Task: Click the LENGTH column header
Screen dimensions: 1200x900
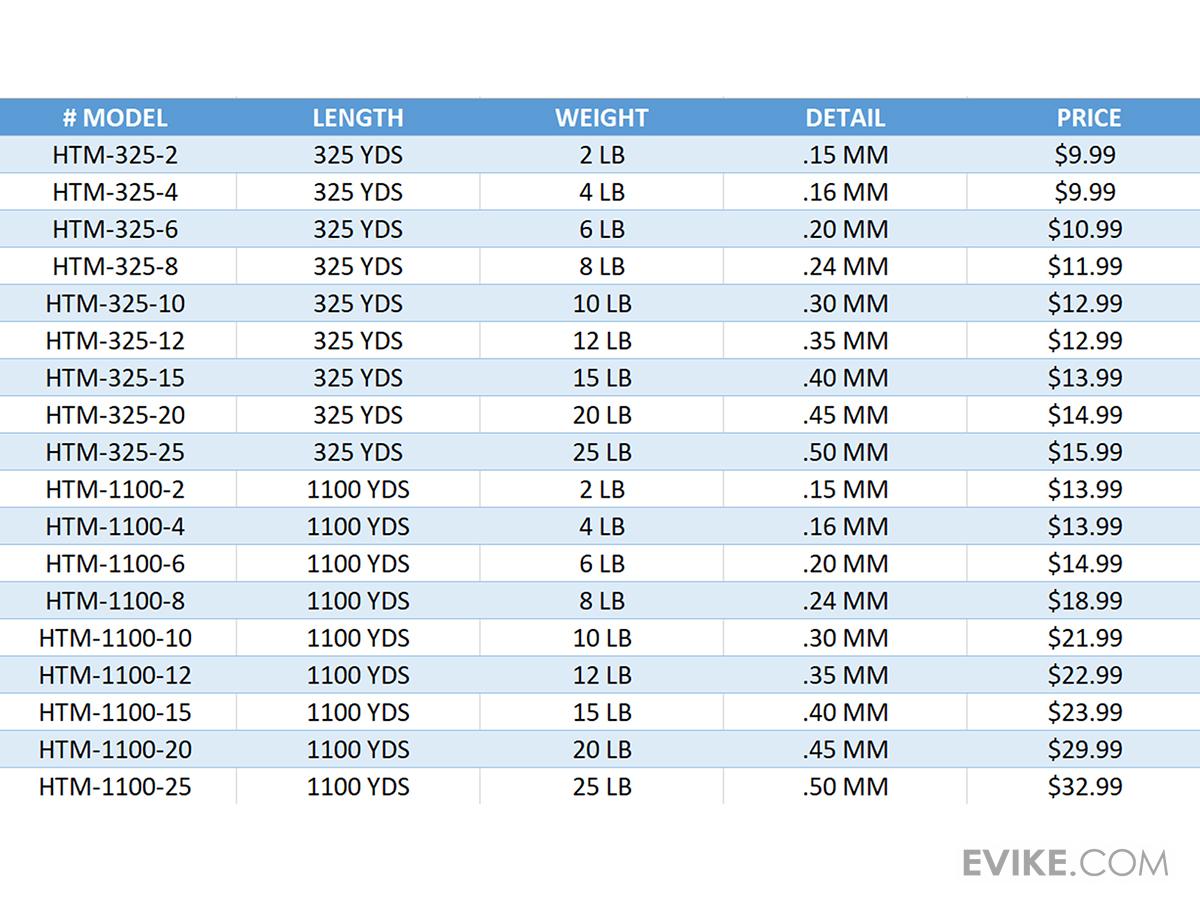Action: (x=358, y=118)
